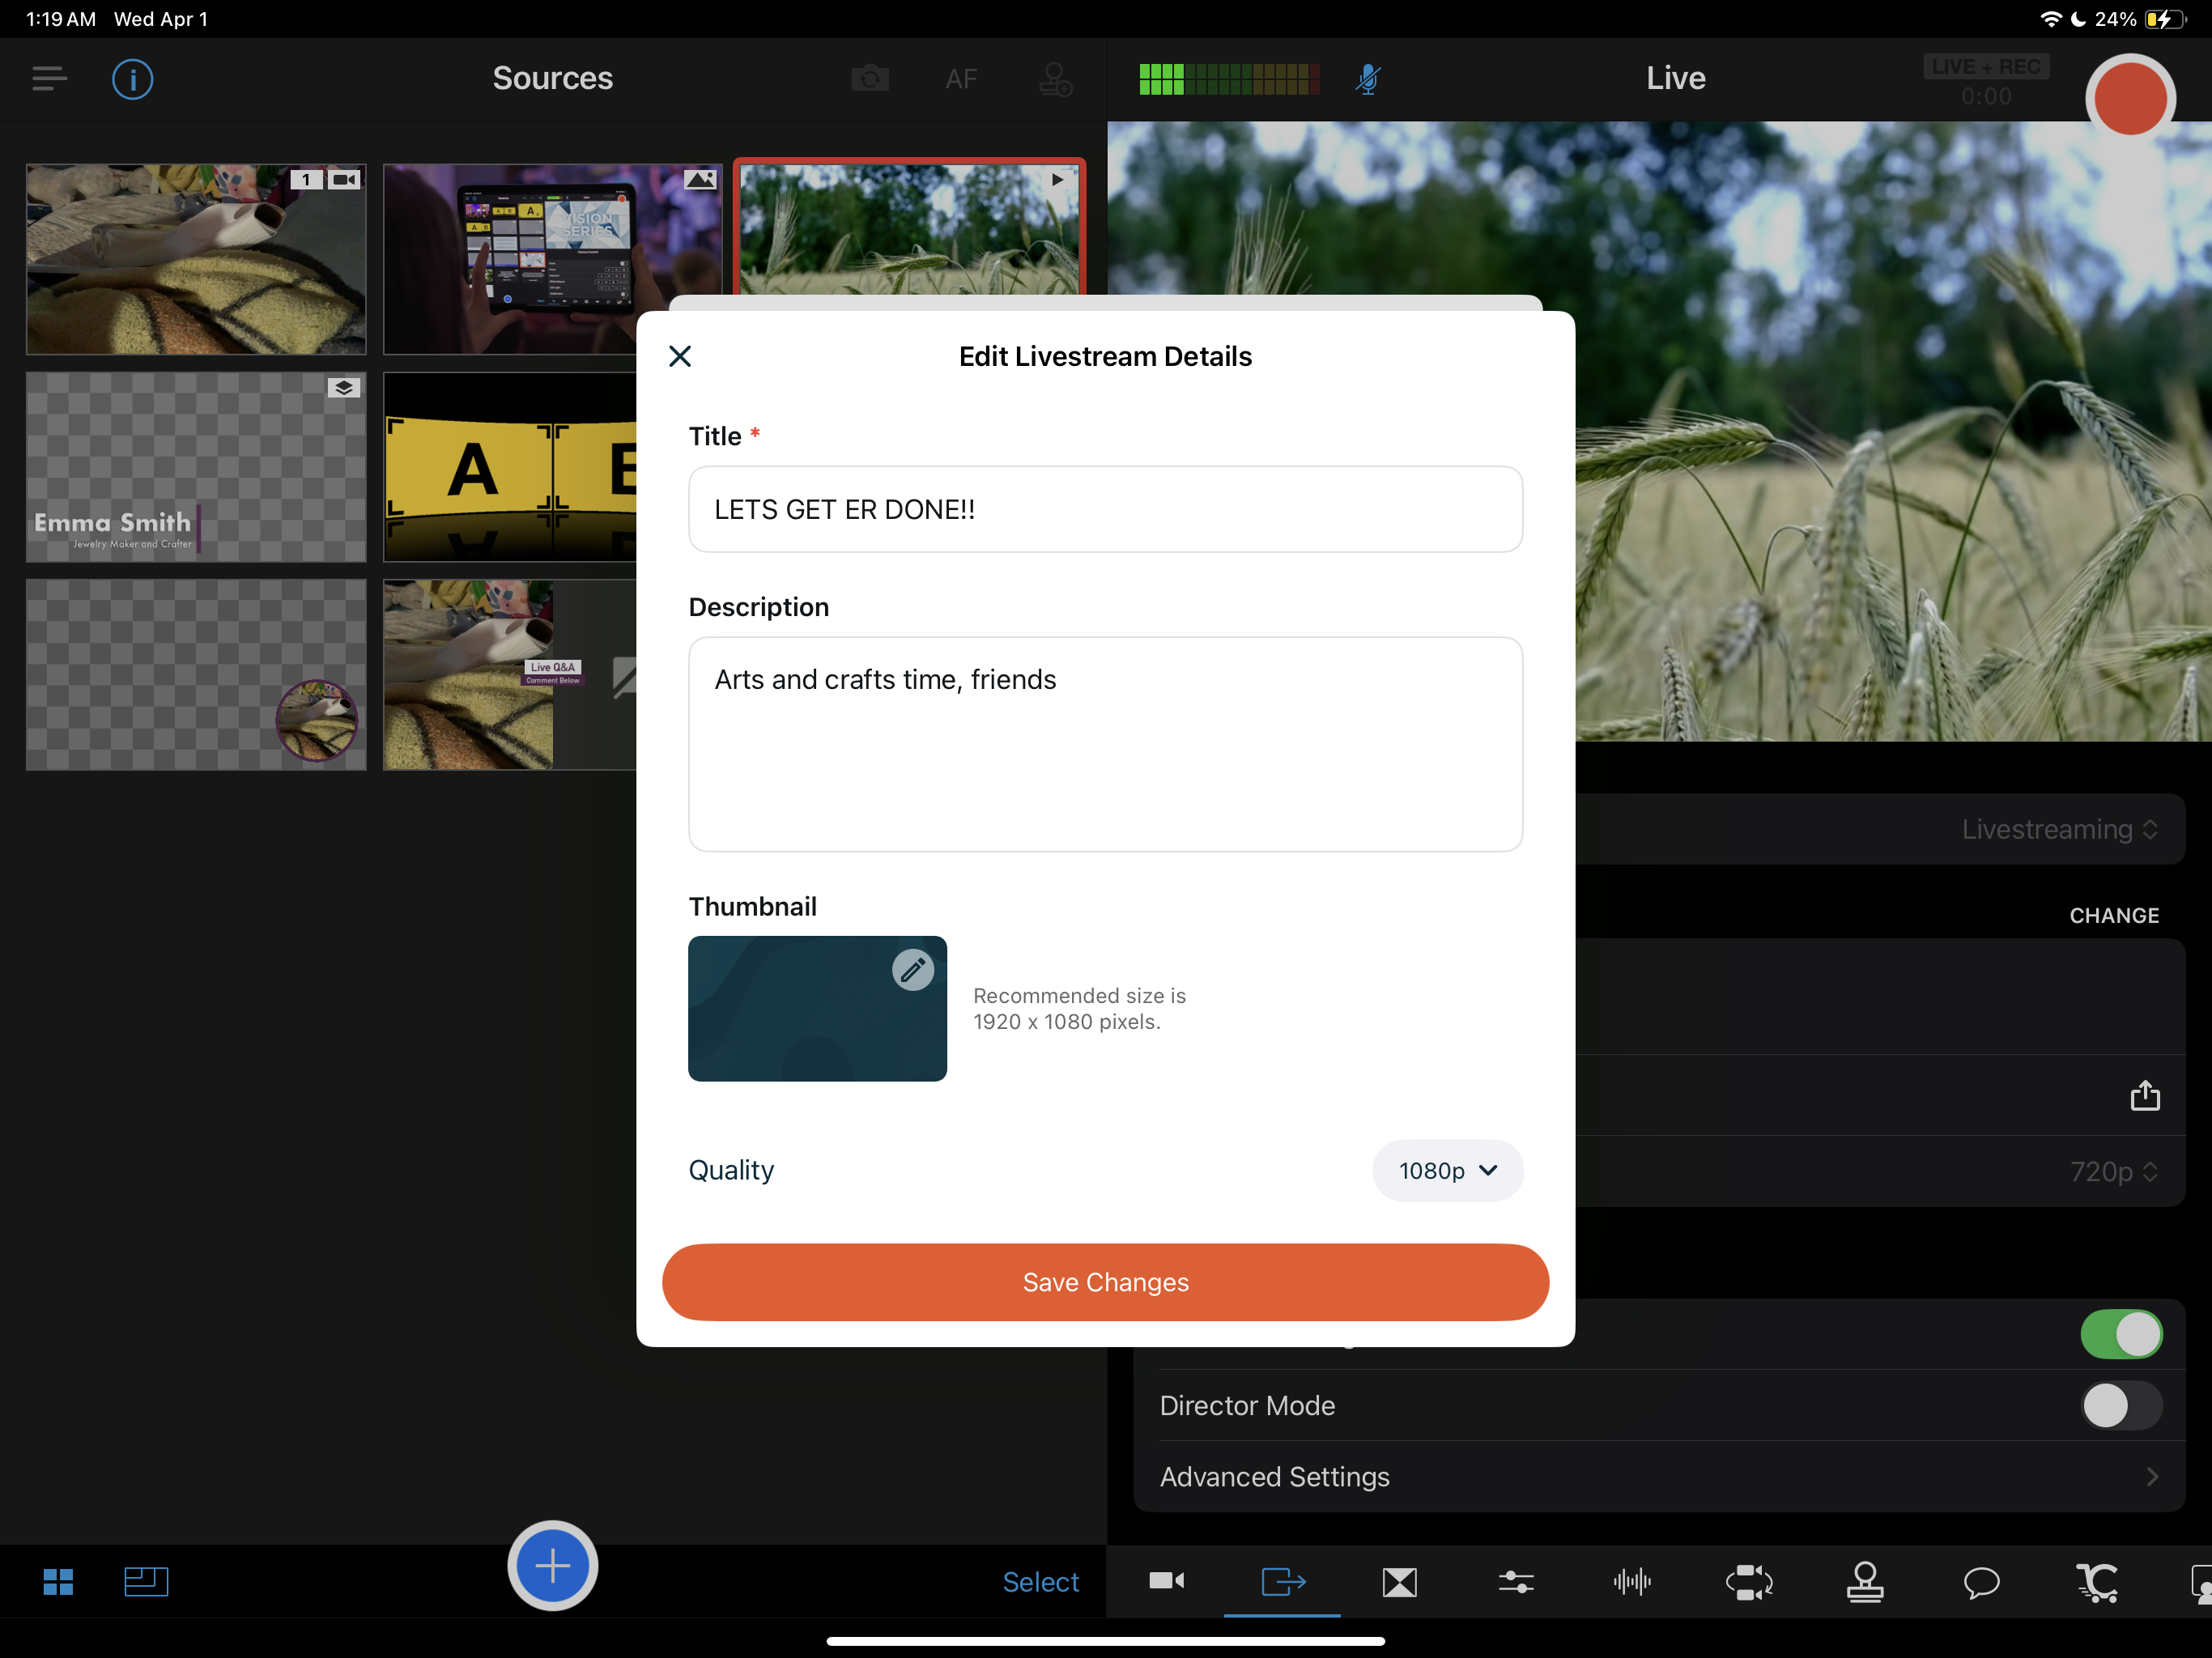Open the hamburger menu icon
2212x1658 pixels.
(49, 79)
